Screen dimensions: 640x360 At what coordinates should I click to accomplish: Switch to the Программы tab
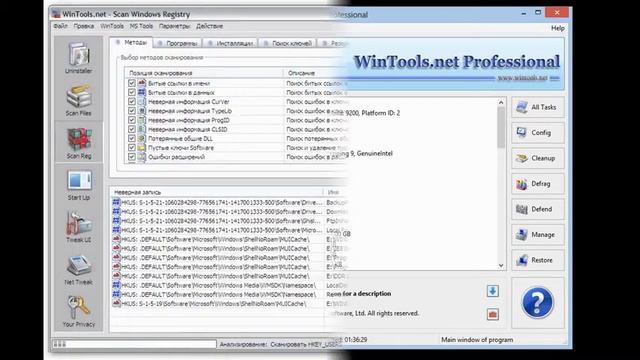pos(178,43)
